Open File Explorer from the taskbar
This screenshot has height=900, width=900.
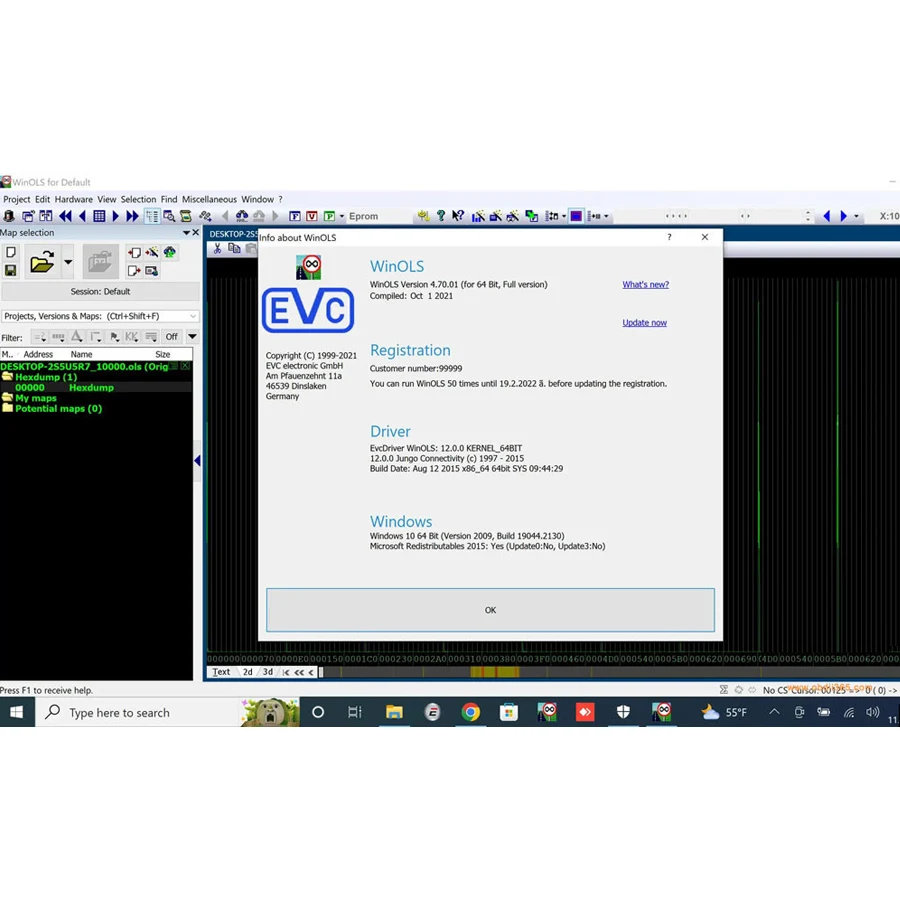click(x=394, y=712)
